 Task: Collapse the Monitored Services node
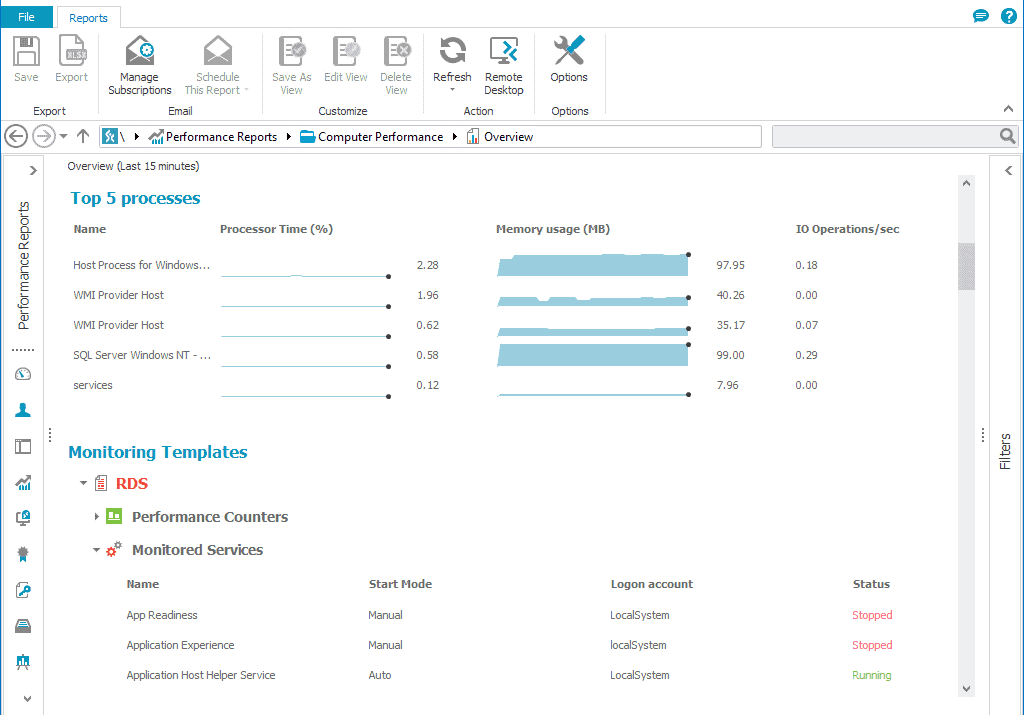pos(96,550)
